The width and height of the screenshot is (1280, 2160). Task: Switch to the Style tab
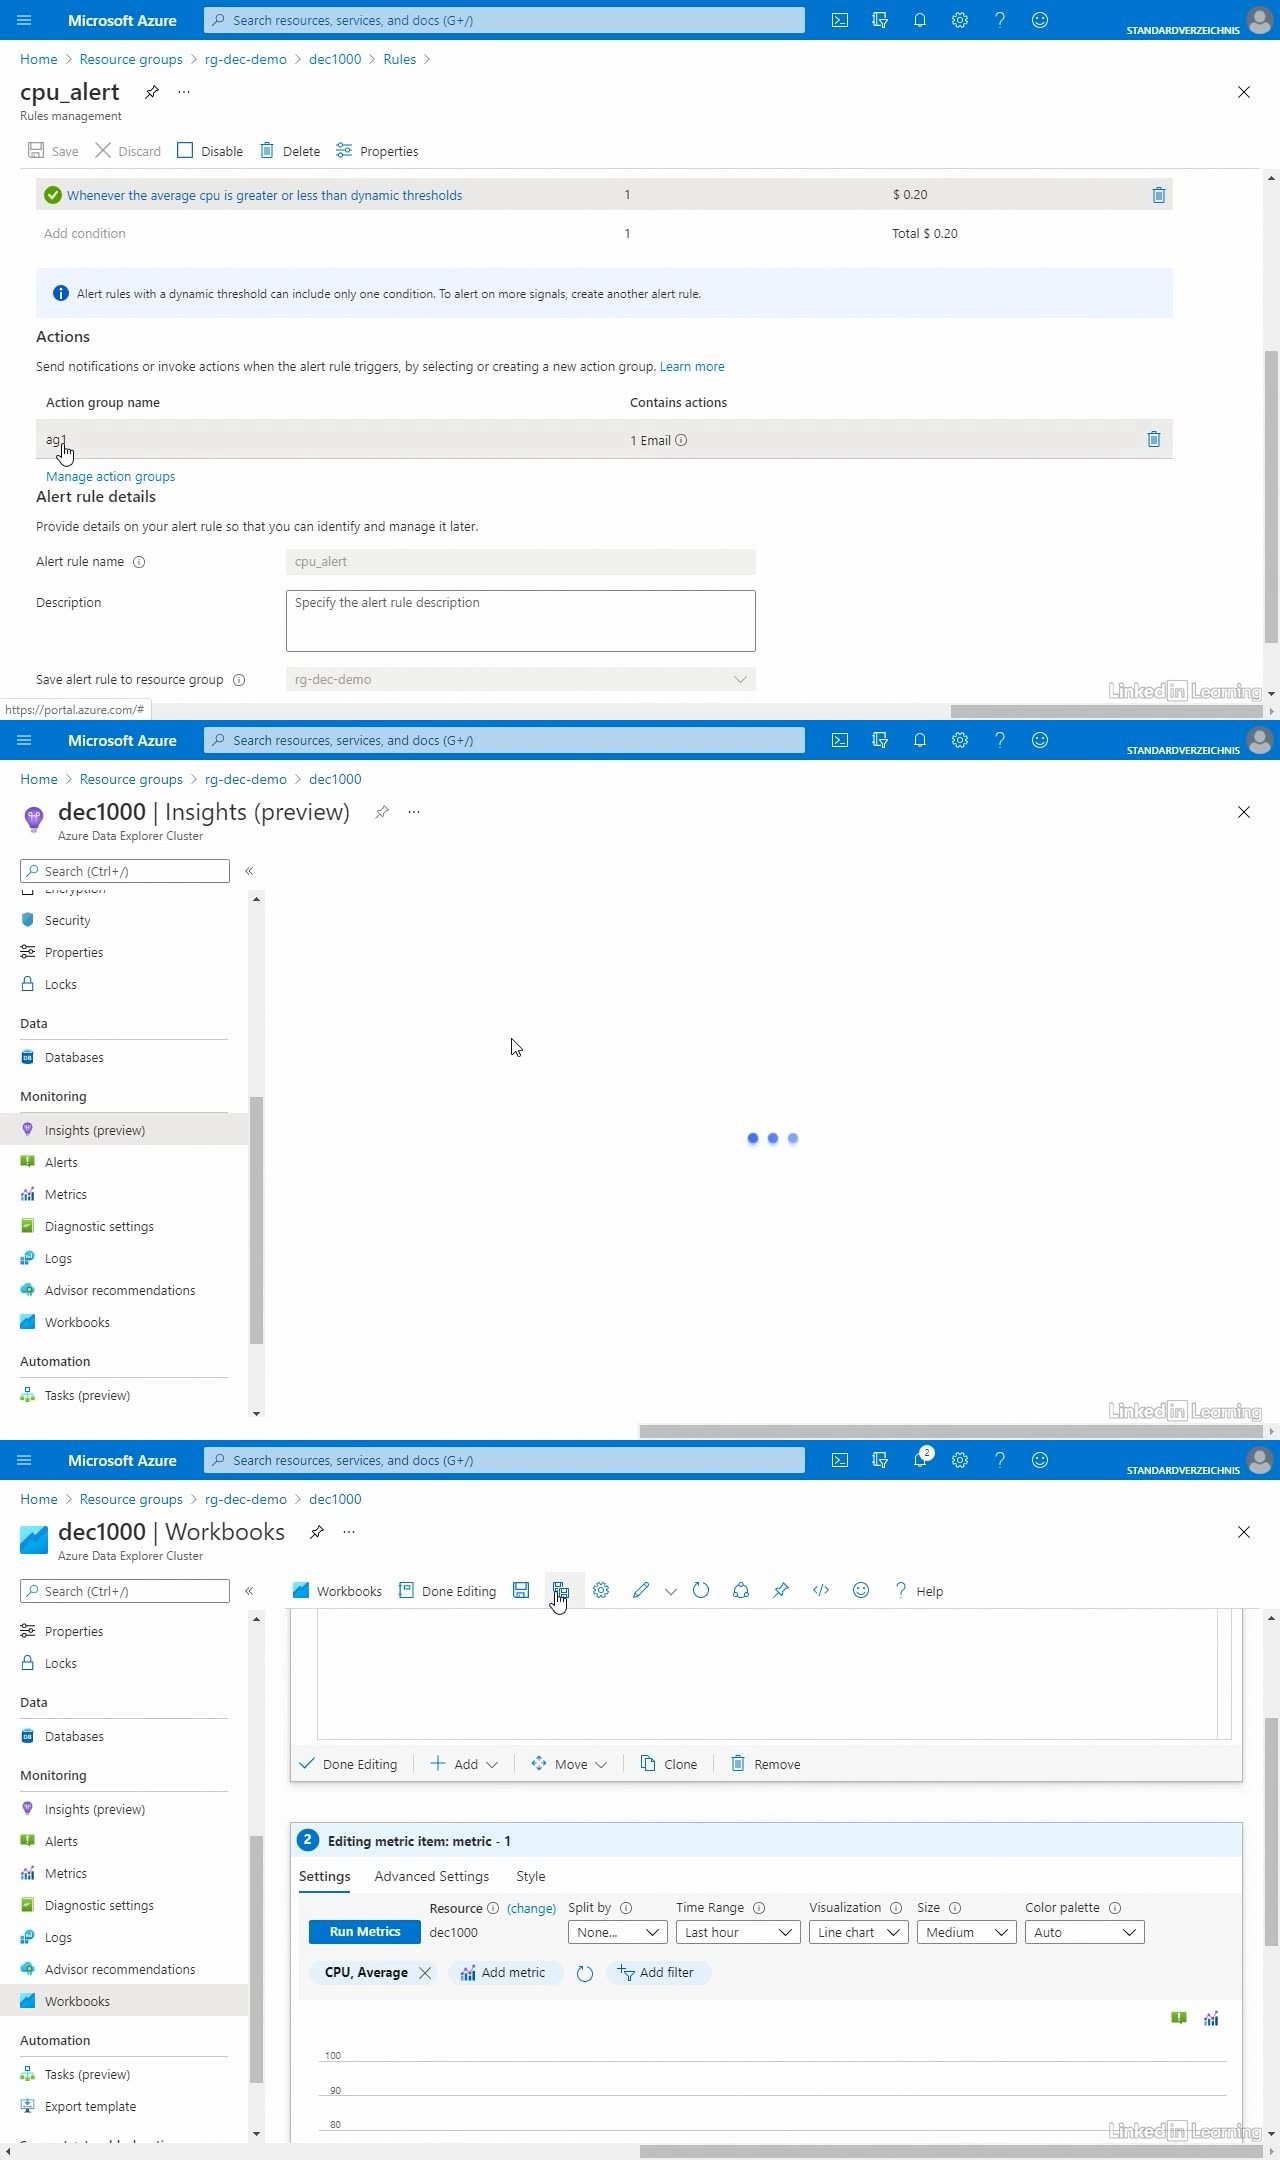coord(530,1876)
